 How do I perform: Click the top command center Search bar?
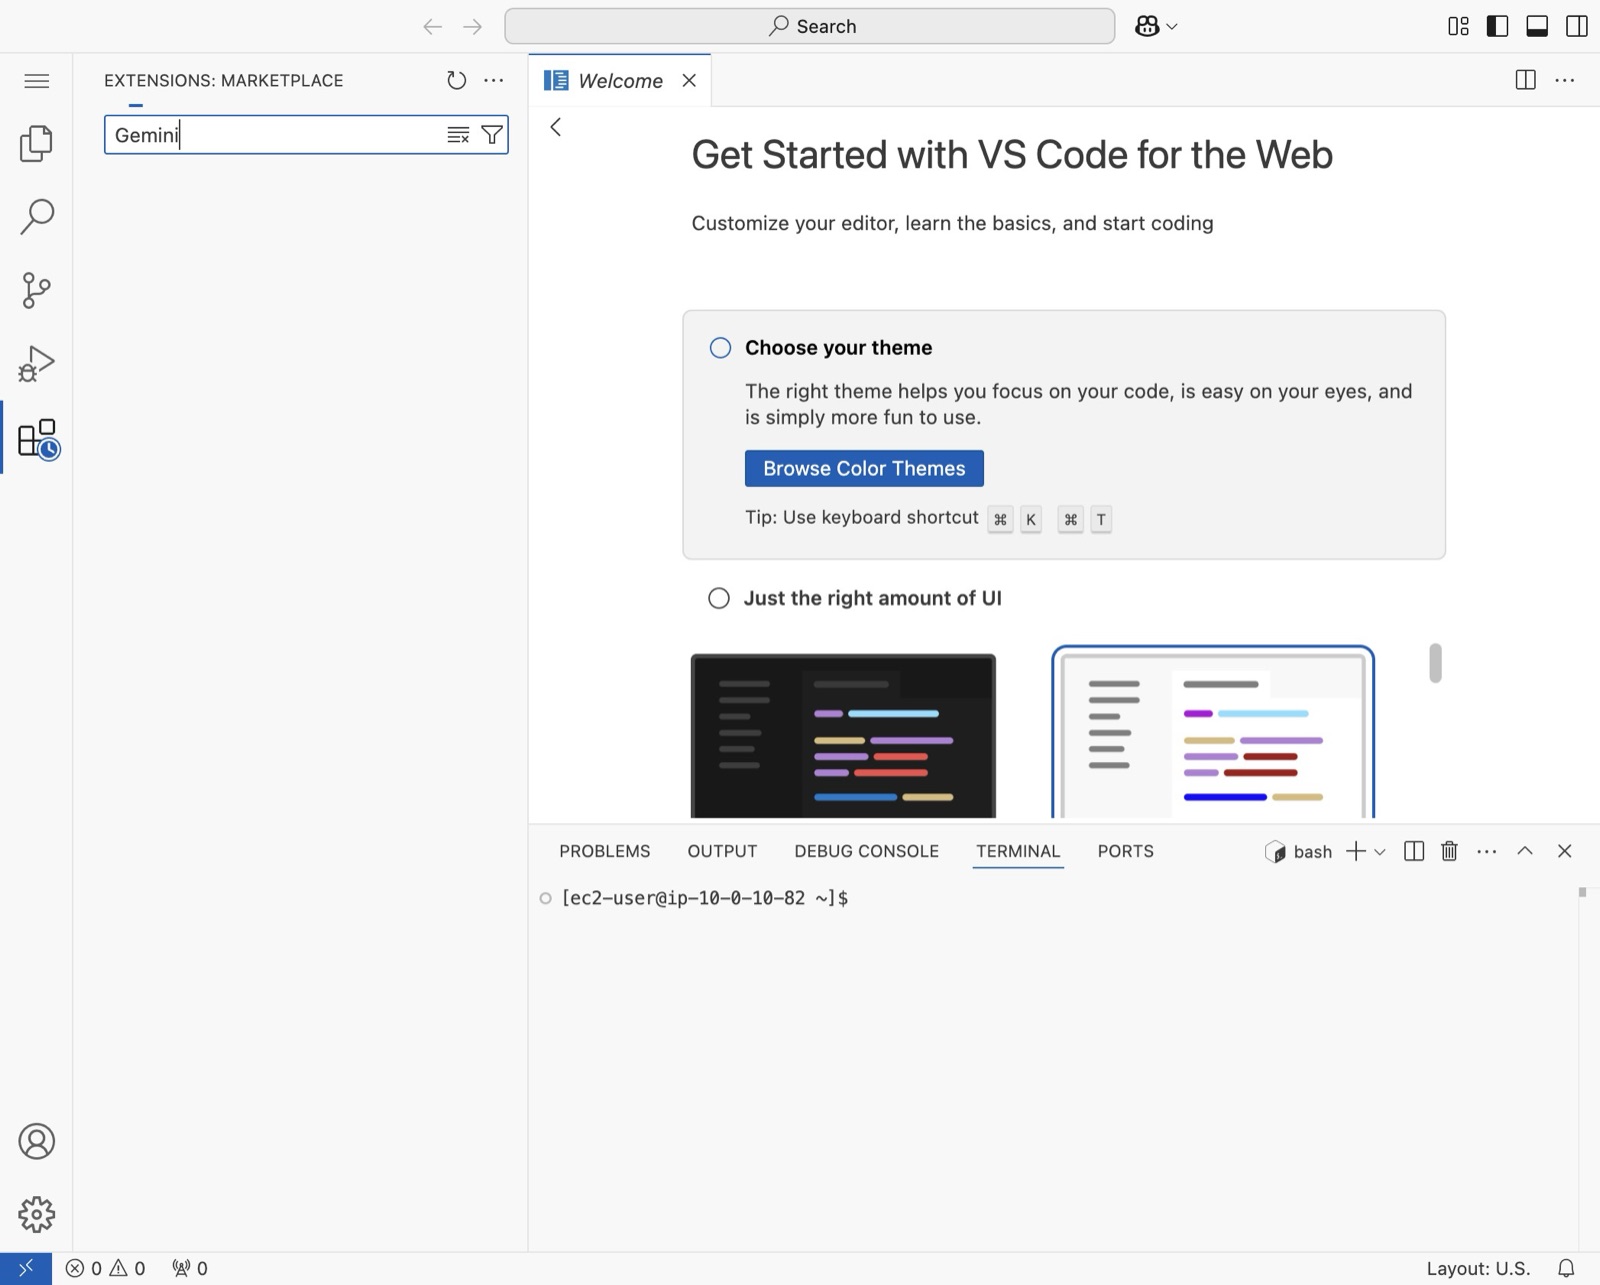tap(810, 26)
